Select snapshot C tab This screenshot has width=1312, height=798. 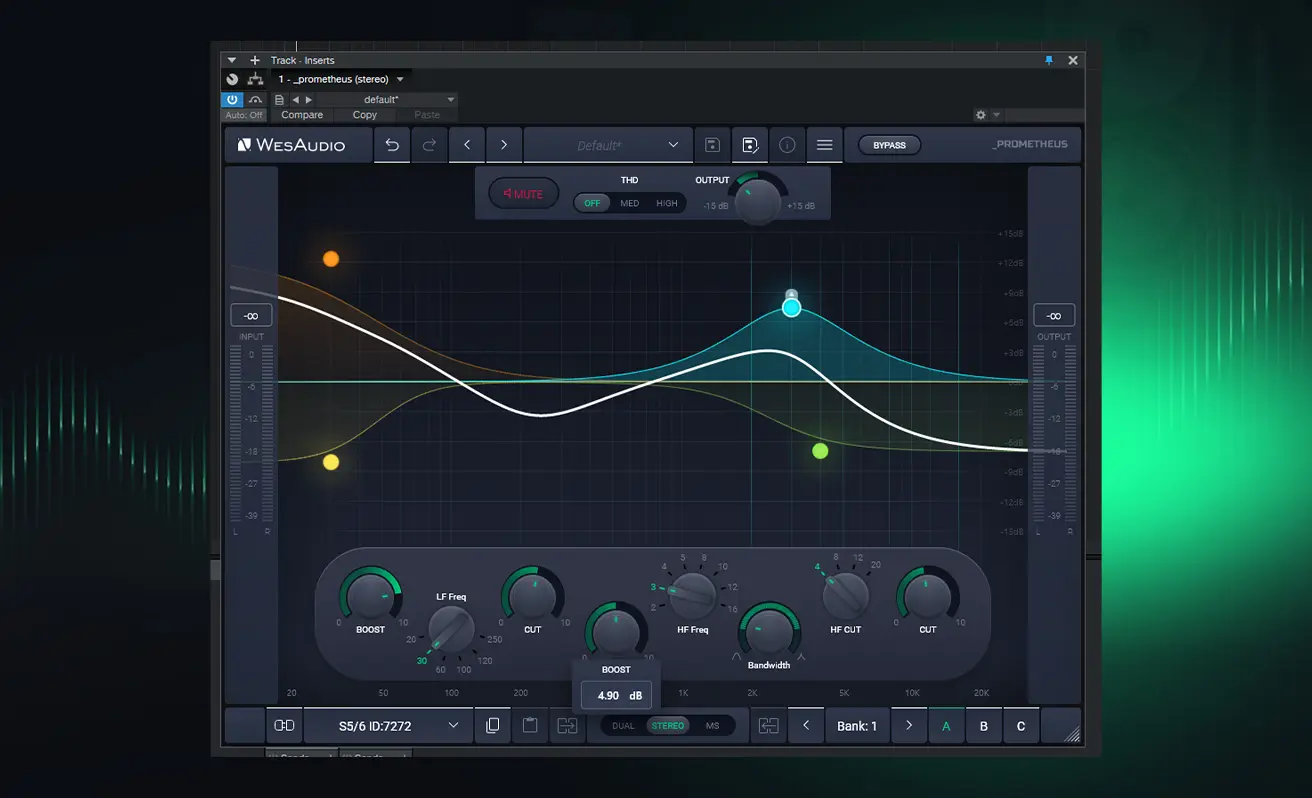coord(1021,726)
